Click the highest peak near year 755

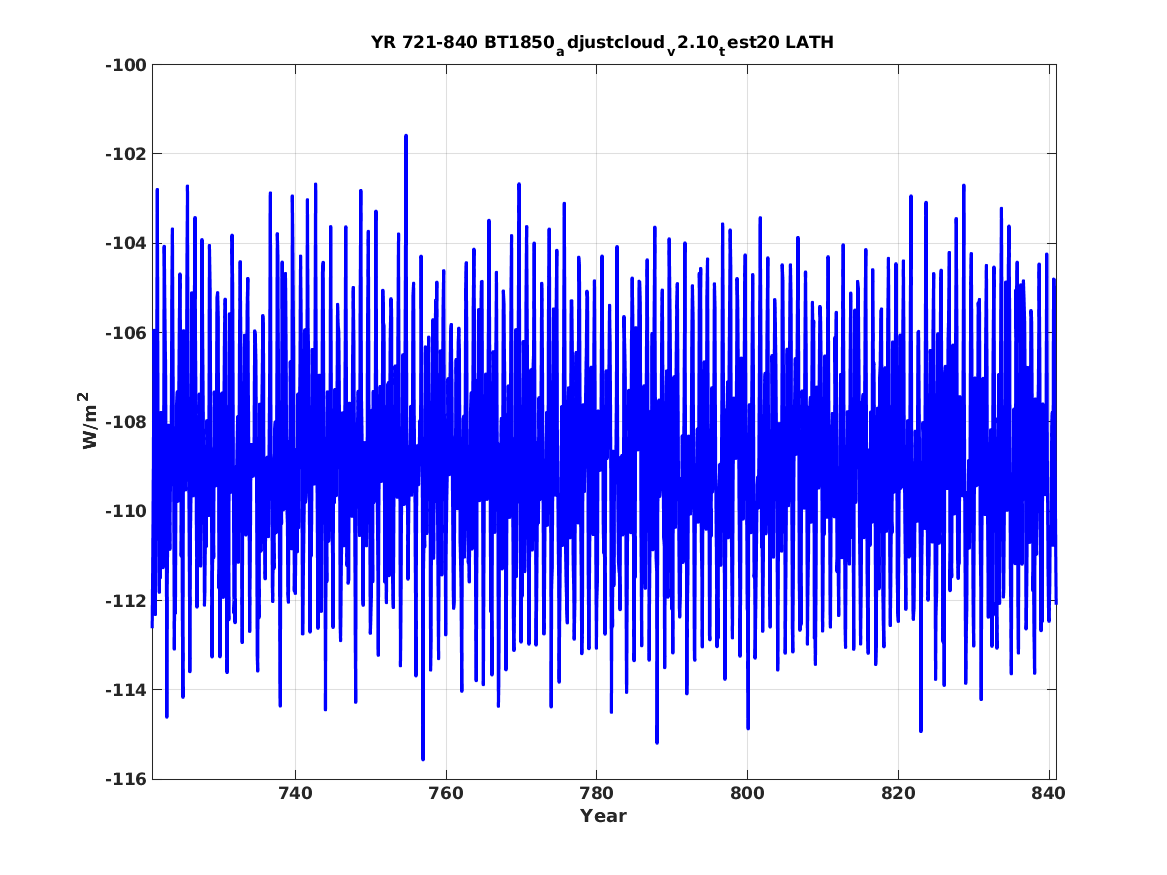[406, 136]
